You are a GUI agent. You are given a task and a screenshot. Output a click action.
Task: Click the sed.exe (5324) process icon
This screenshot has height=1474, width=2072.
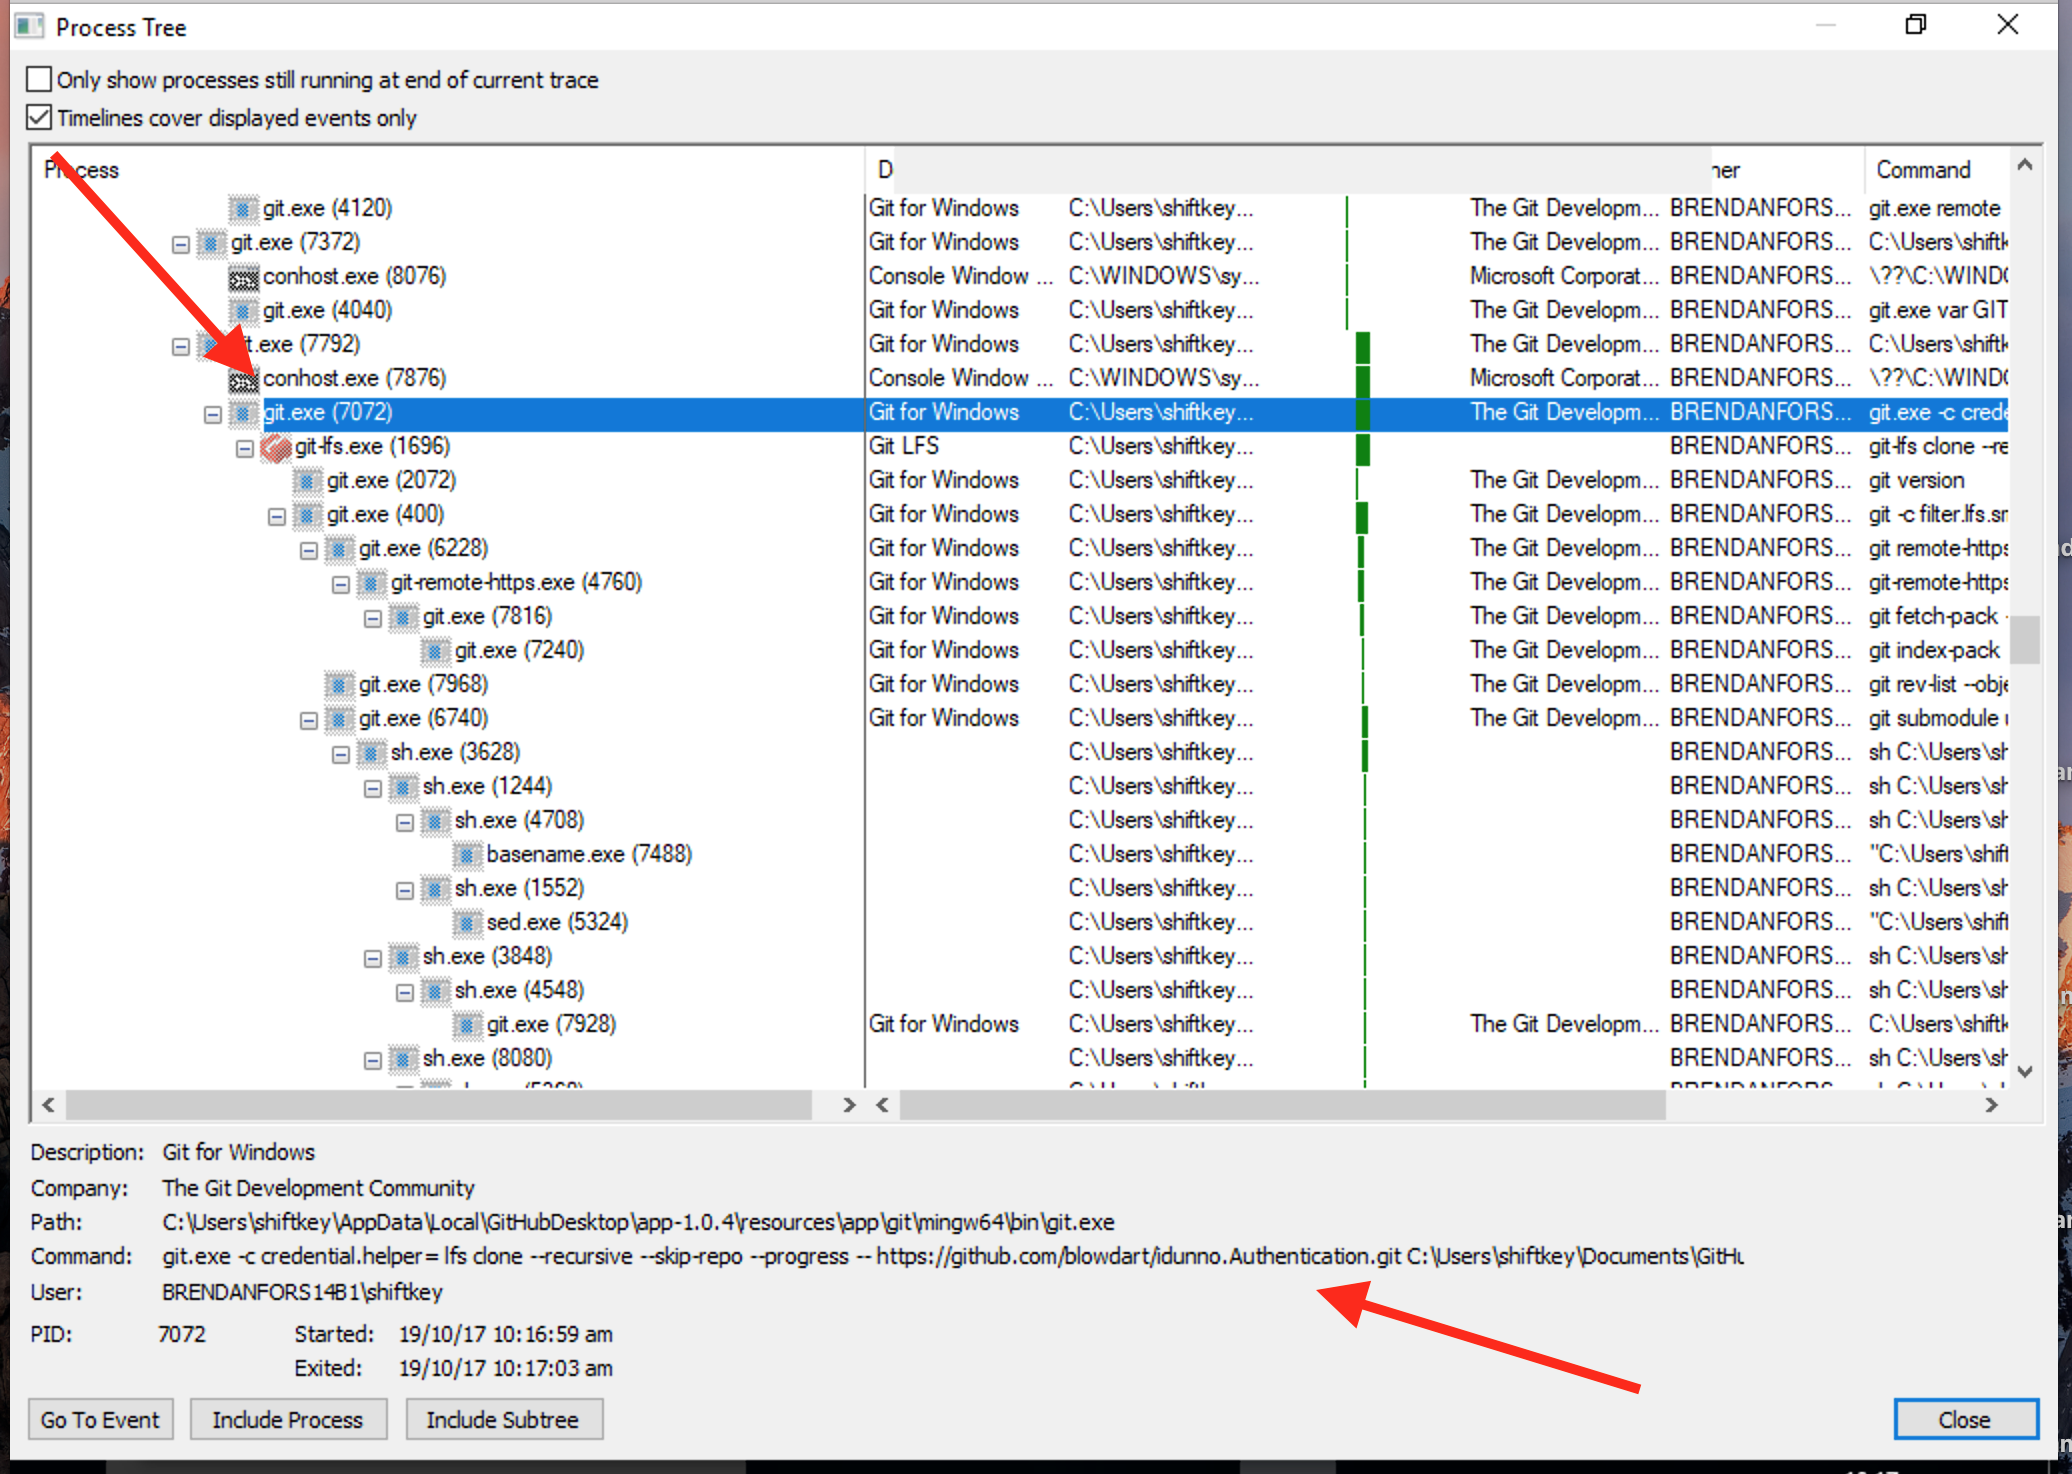click(x=467, y=922)
